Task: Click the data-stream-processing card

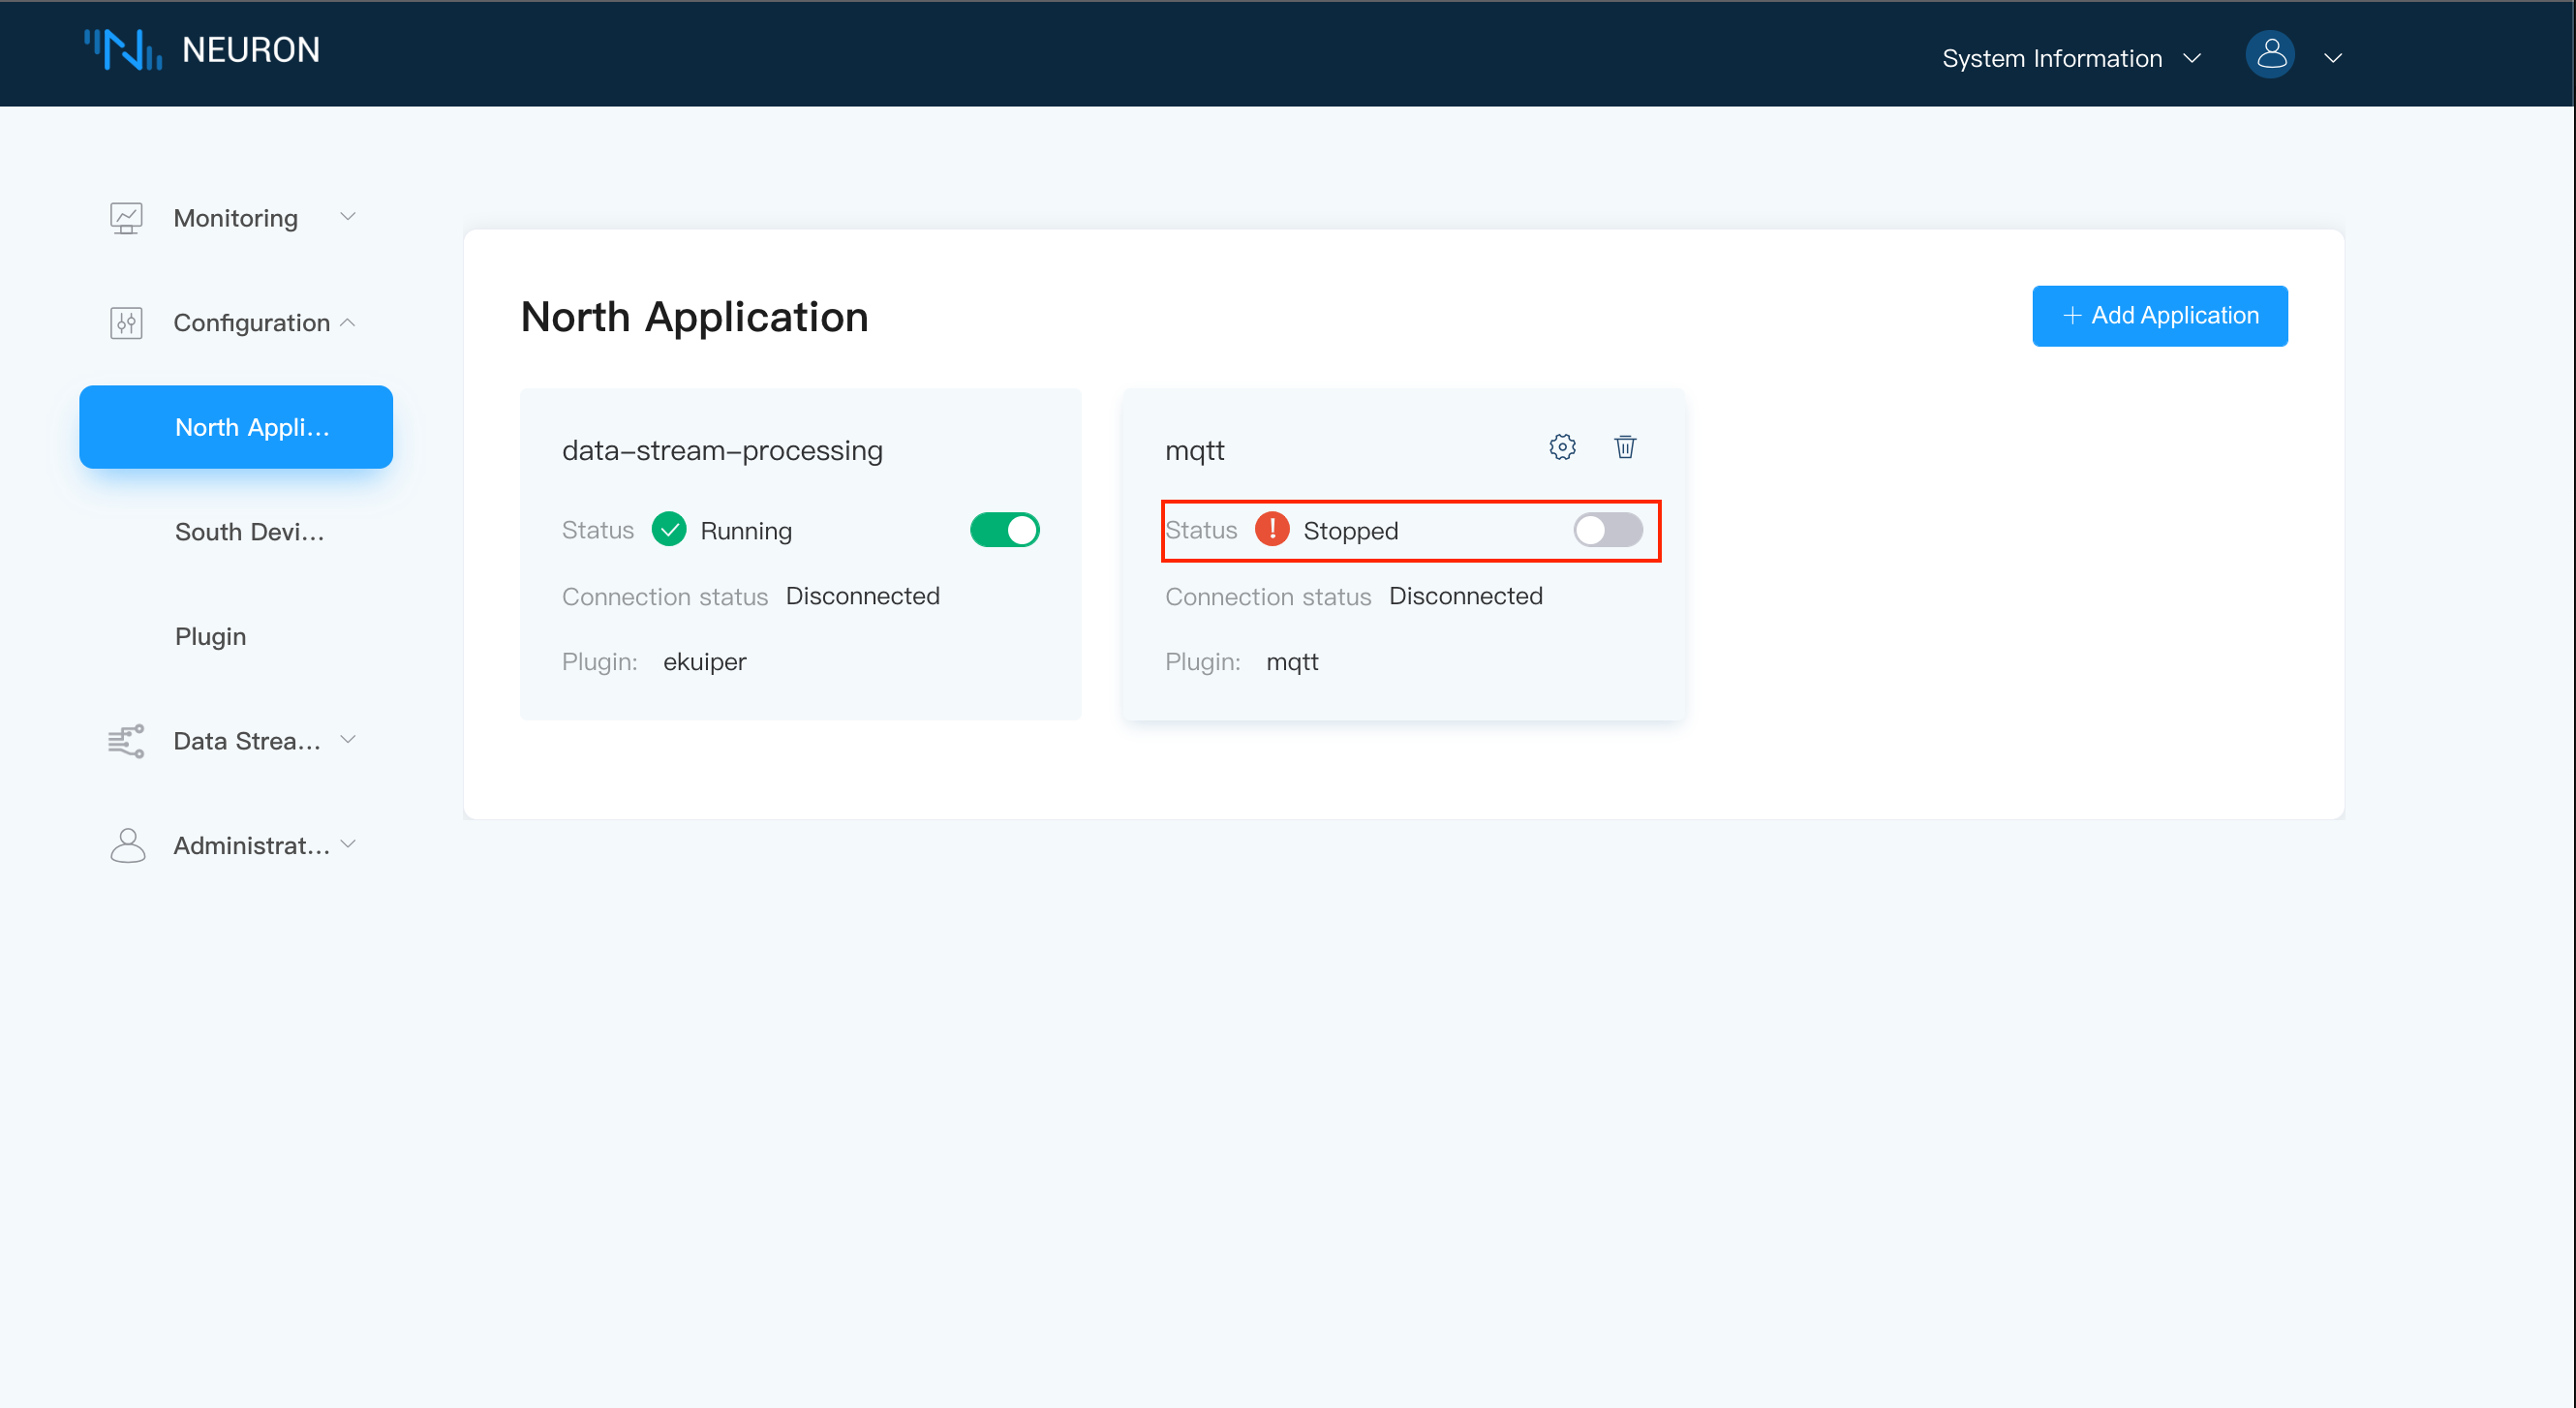Action: click(x=799, y=553)
